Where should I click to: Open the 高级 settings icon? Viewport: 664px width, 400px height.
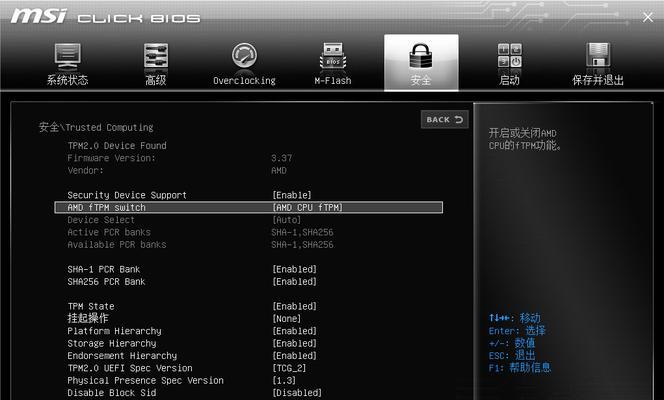156,55
